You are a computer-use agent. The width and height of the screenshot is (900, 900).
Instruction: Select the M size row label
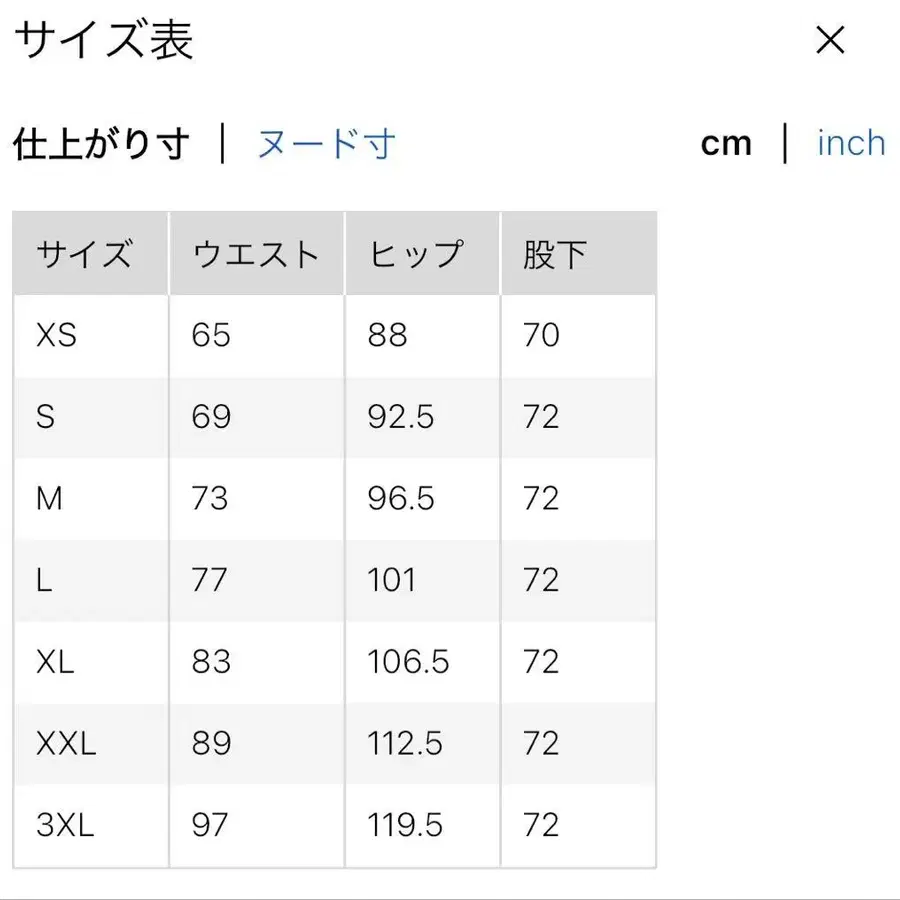pyautogui.click(x=48, y=499)
